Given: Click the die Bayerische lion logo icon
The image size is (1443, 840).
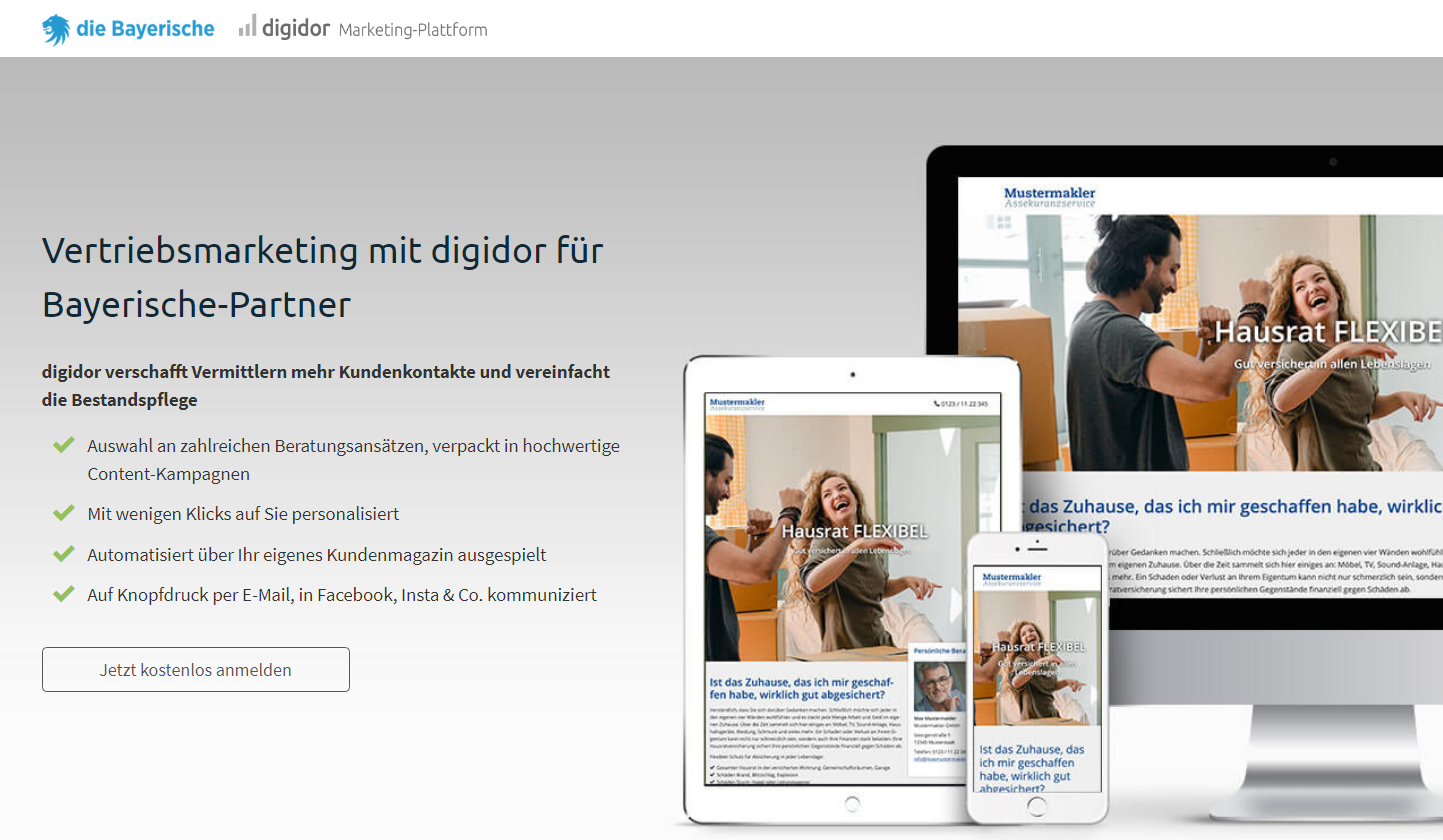Looking at the screenshot, I should [56, 29].
